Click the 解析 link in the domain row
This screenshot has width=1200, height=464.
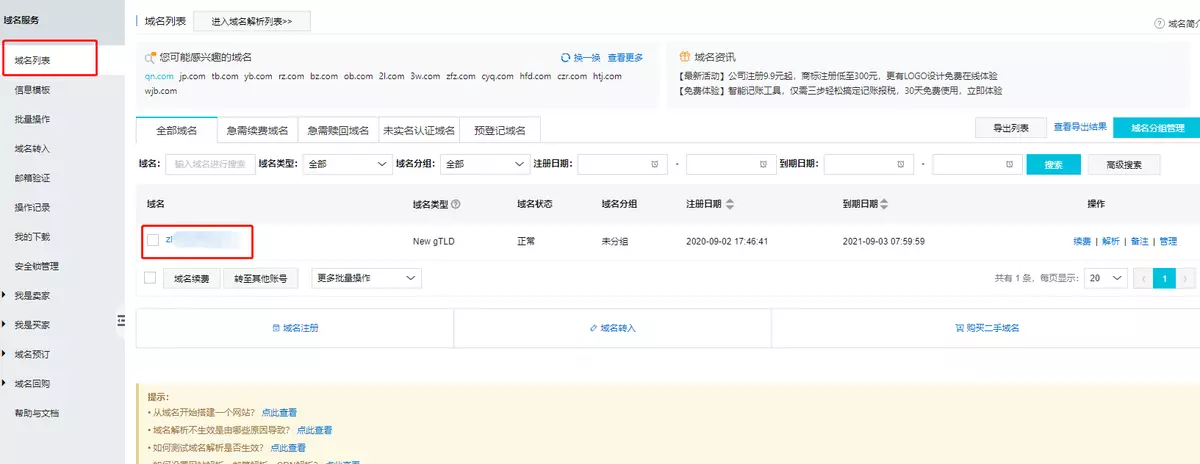click(x=1111, y=241)
